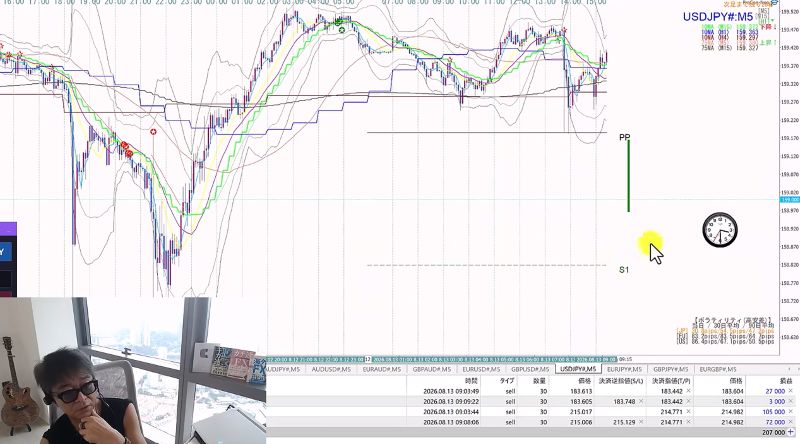Switch to the GBPUSD#,M5 chart tab

530,369
